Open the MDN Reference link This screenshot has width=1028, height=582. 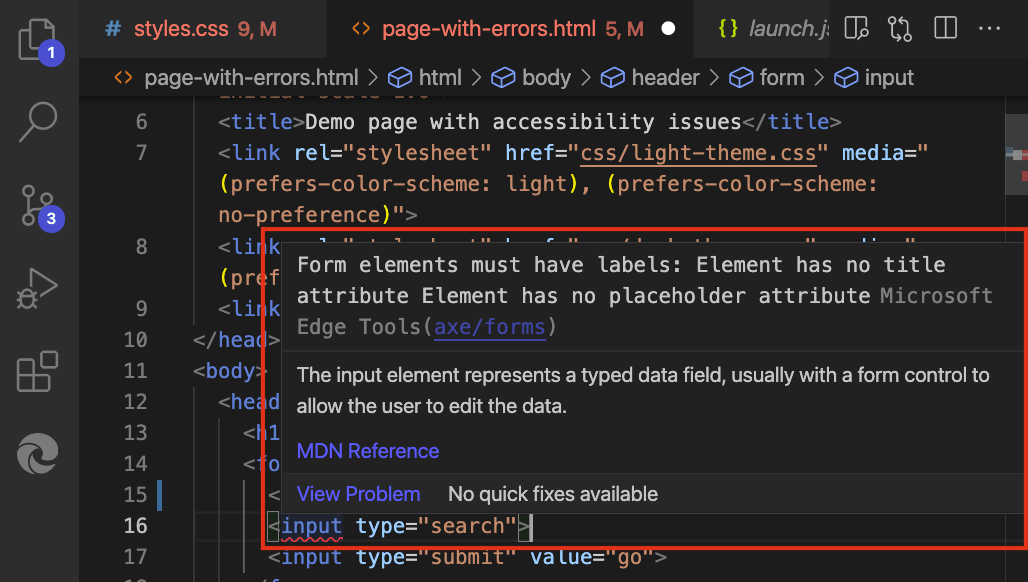pos(367,451)
